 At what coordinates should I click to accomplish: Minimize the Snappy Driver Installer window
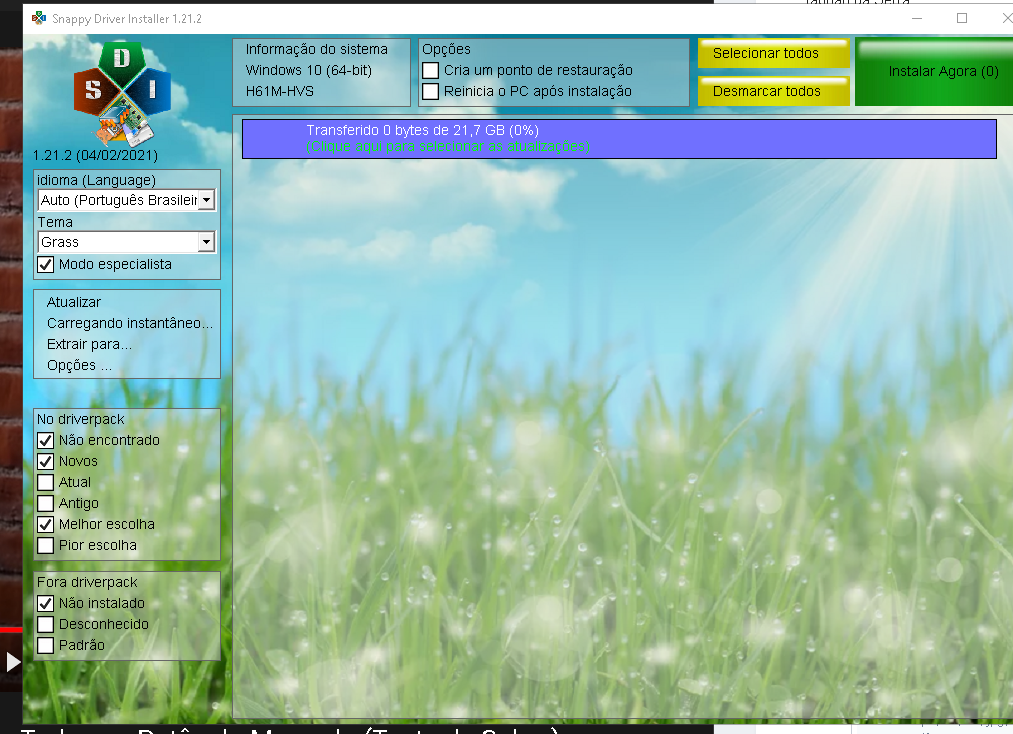[x=916, y=19]
